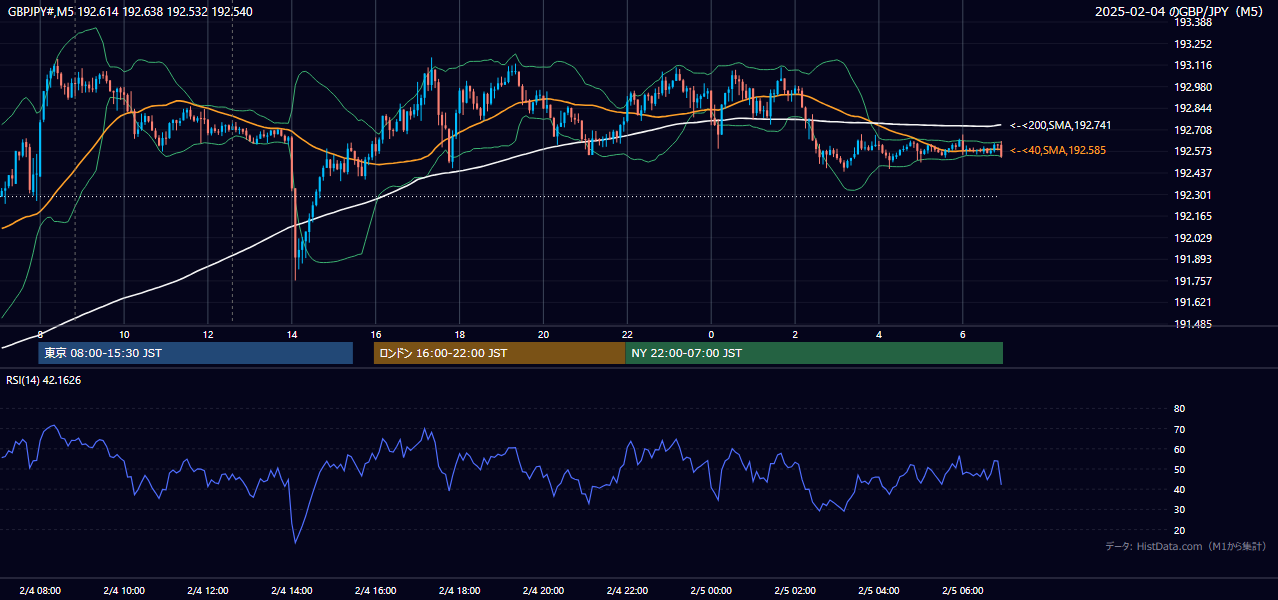This screenshot has height=600, width=1278.
Task: Click hour marker 10 under price chart
Action: click(124, 334)
